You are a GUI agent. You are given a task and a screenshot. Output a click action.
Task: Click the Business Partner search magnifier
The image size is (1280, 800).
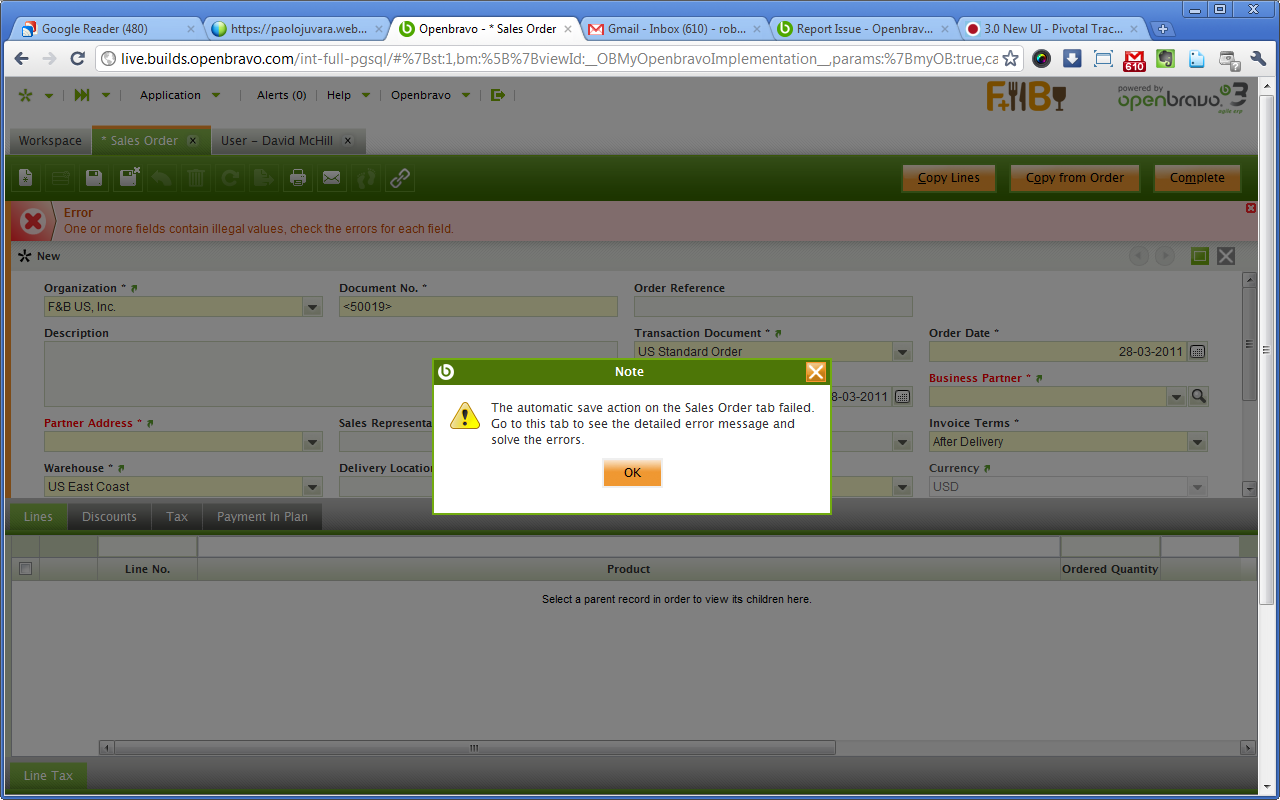point(1198,397)
